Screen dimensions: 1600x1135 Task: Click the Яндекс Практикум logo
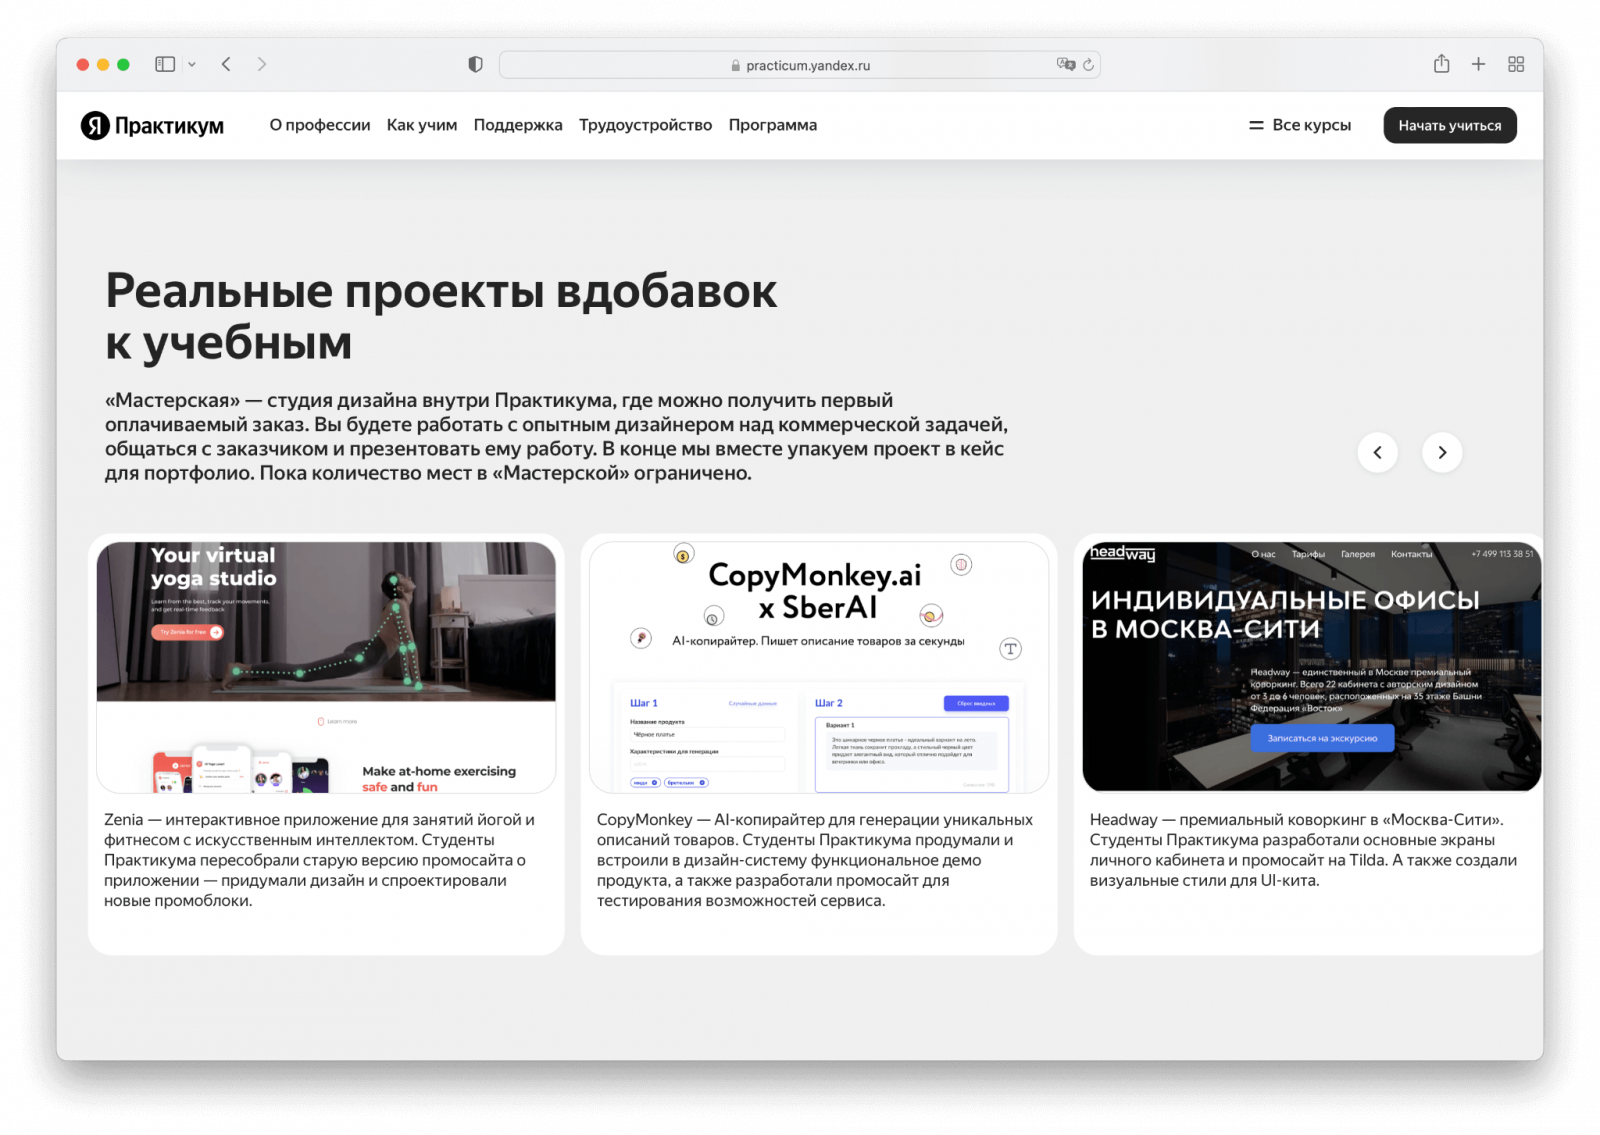click(x=152, y=125)
